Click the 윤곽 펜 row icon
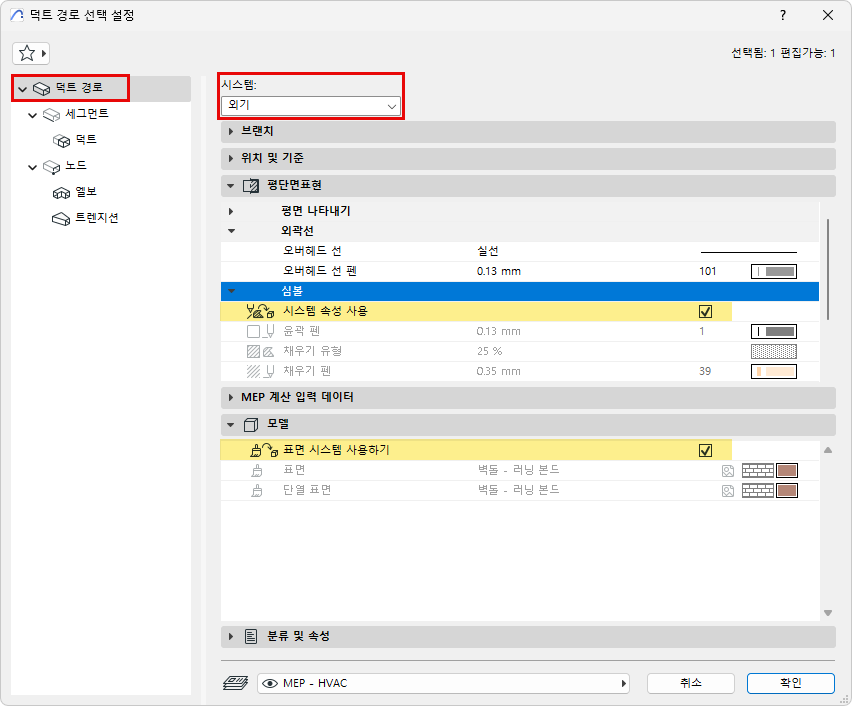Screen dimensions: 852x706 click(x=260, y=332)
